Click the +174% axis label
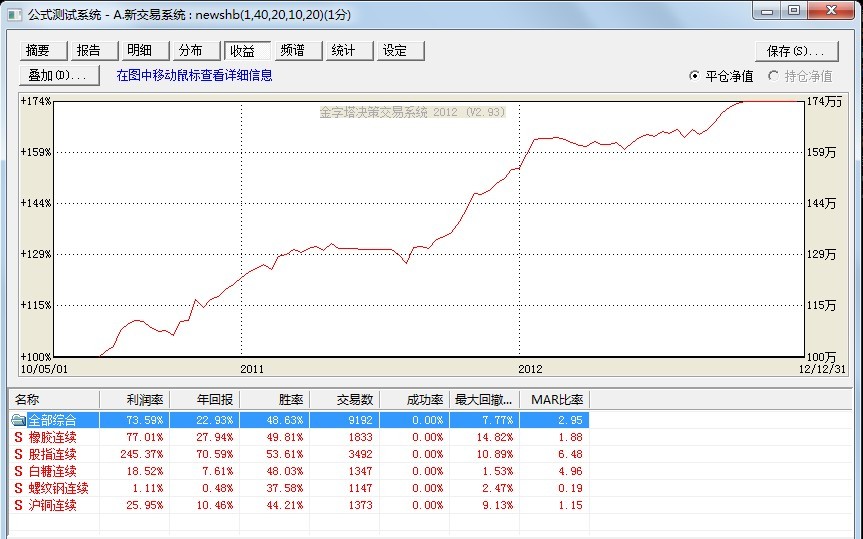The height and width of the screenshot is (539, 863). pyautogui.click(x=36, y=101)
